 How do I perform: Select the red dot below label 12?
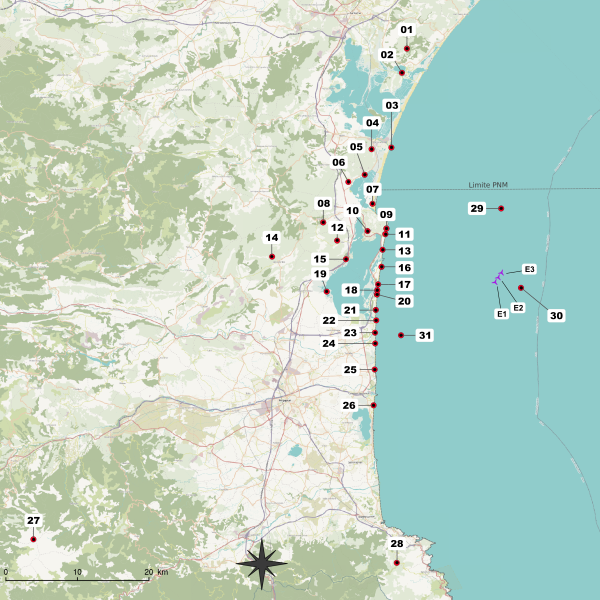(x=337, y=241)
